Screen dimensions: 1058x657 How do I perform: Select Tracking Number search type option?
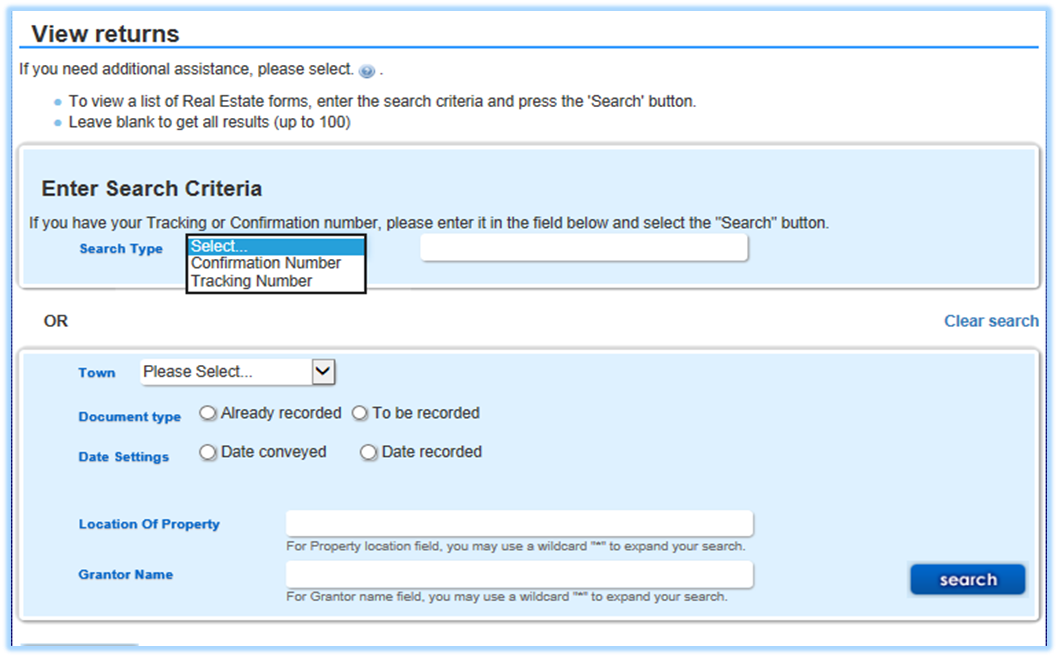click(252, 282)
